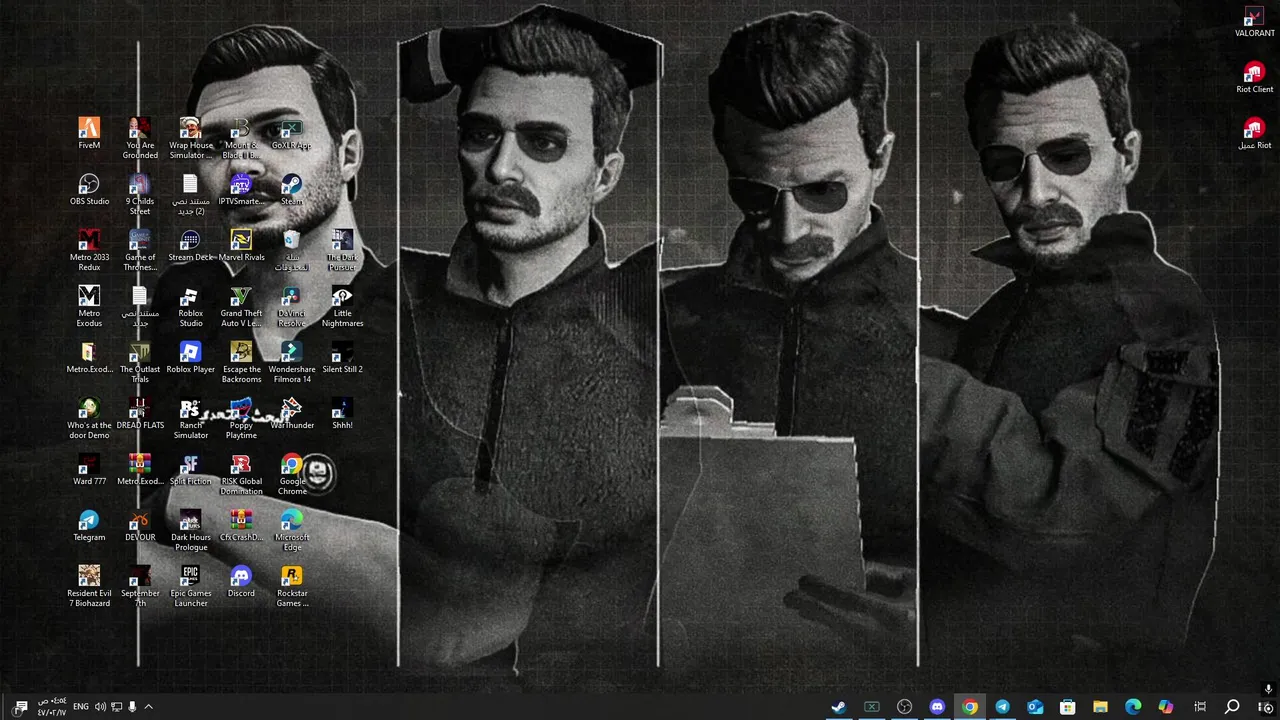Open the GoXLR App desktop shortcut
1280x720 pixels.
291,133
